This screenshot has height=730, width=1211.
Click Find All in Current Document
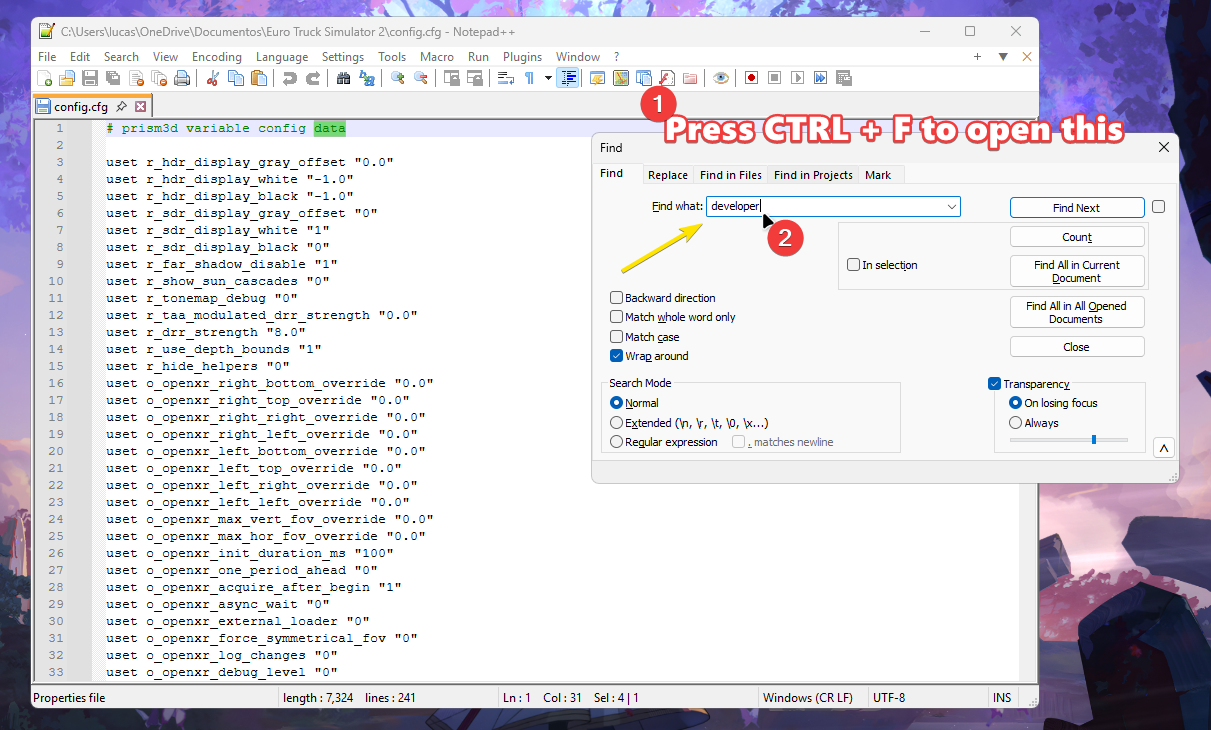(1077, 271)
